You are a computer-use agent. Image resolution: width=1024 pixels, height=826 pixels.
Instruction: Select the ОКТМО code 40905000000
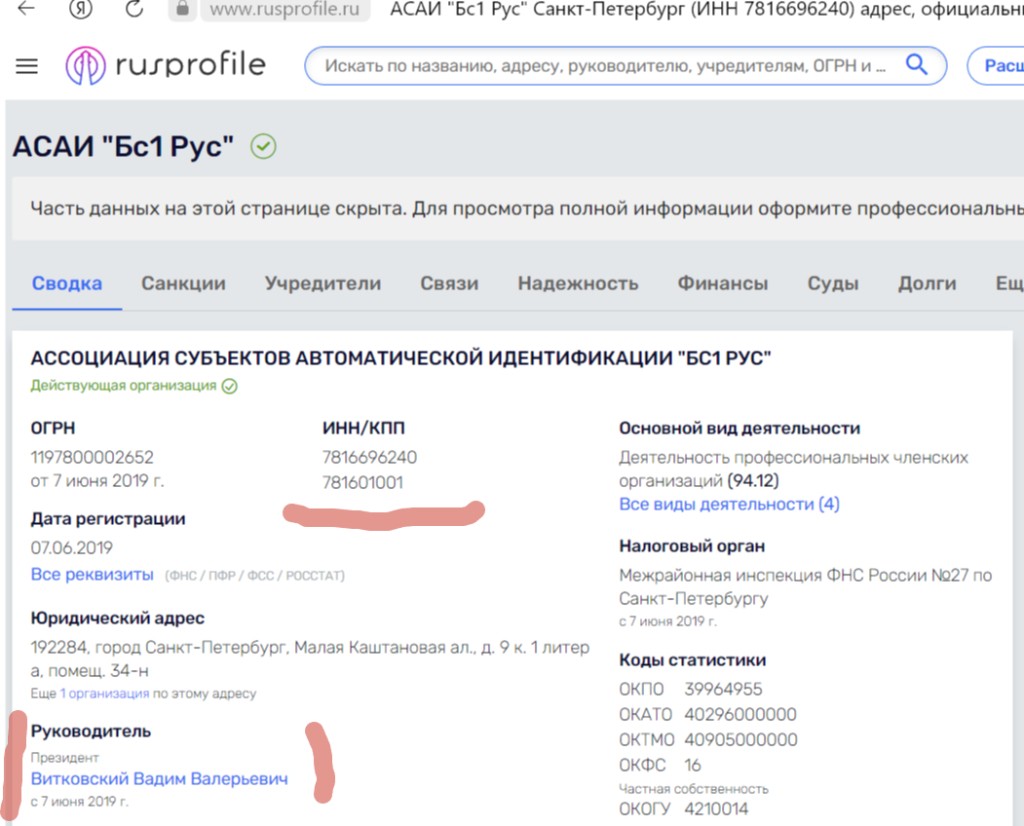tap(741, 740)
